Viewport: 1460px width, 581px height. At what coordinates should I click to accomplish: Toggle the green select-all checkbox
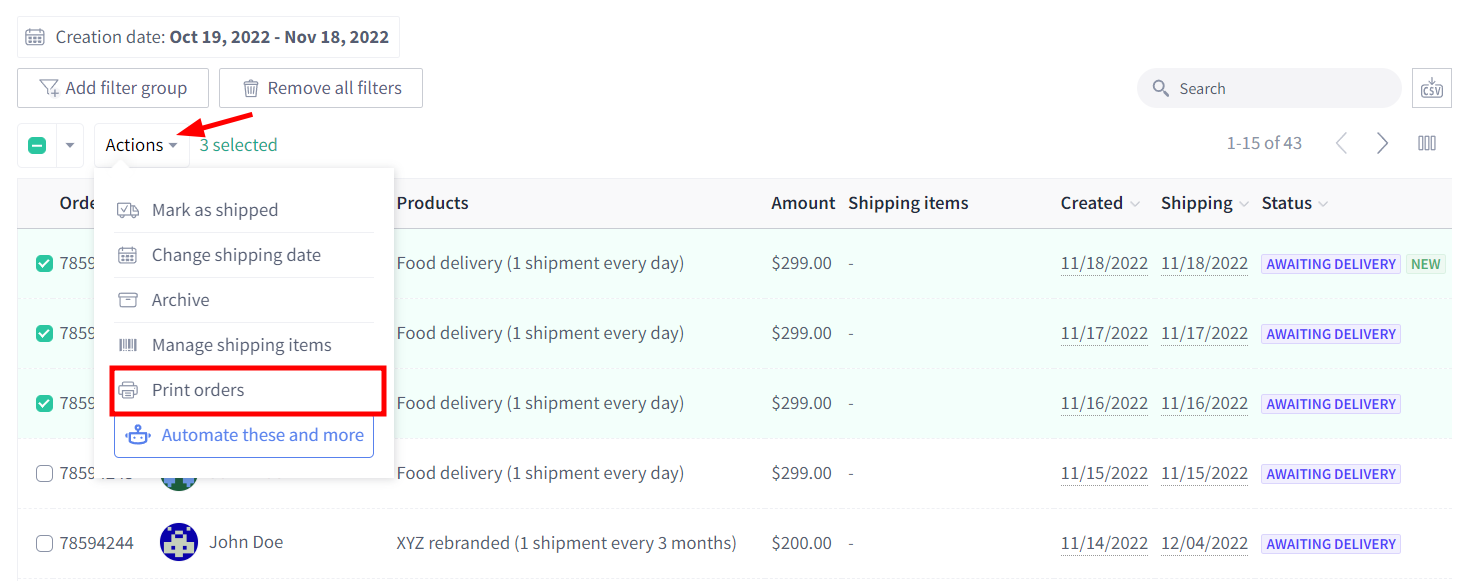coord(37,145)
